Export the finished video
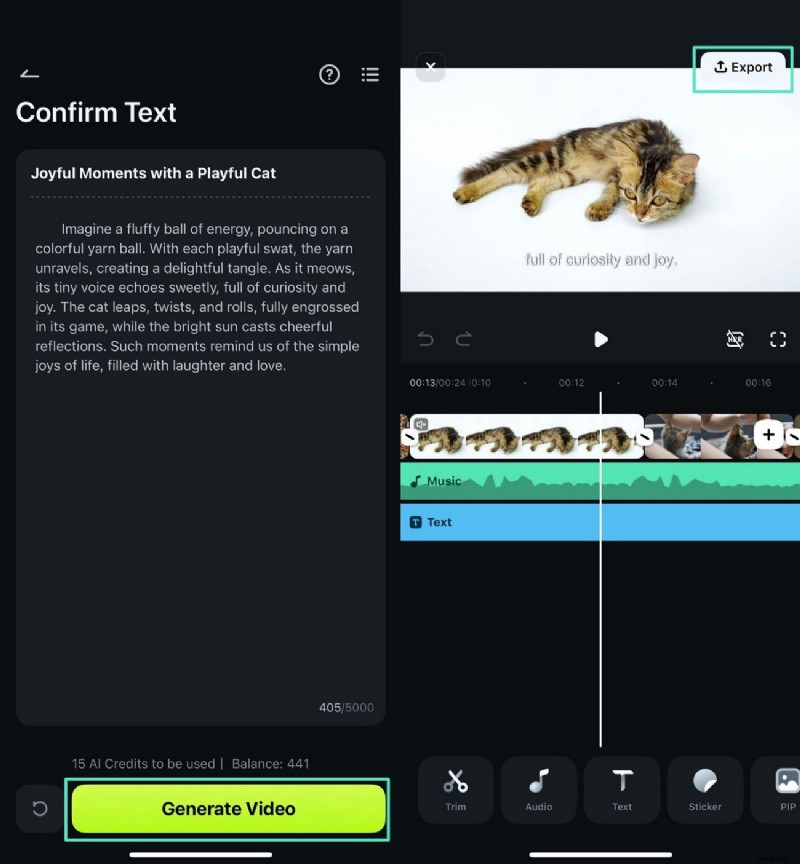Screen dimensions: 800x864 (x=742, y=67)
